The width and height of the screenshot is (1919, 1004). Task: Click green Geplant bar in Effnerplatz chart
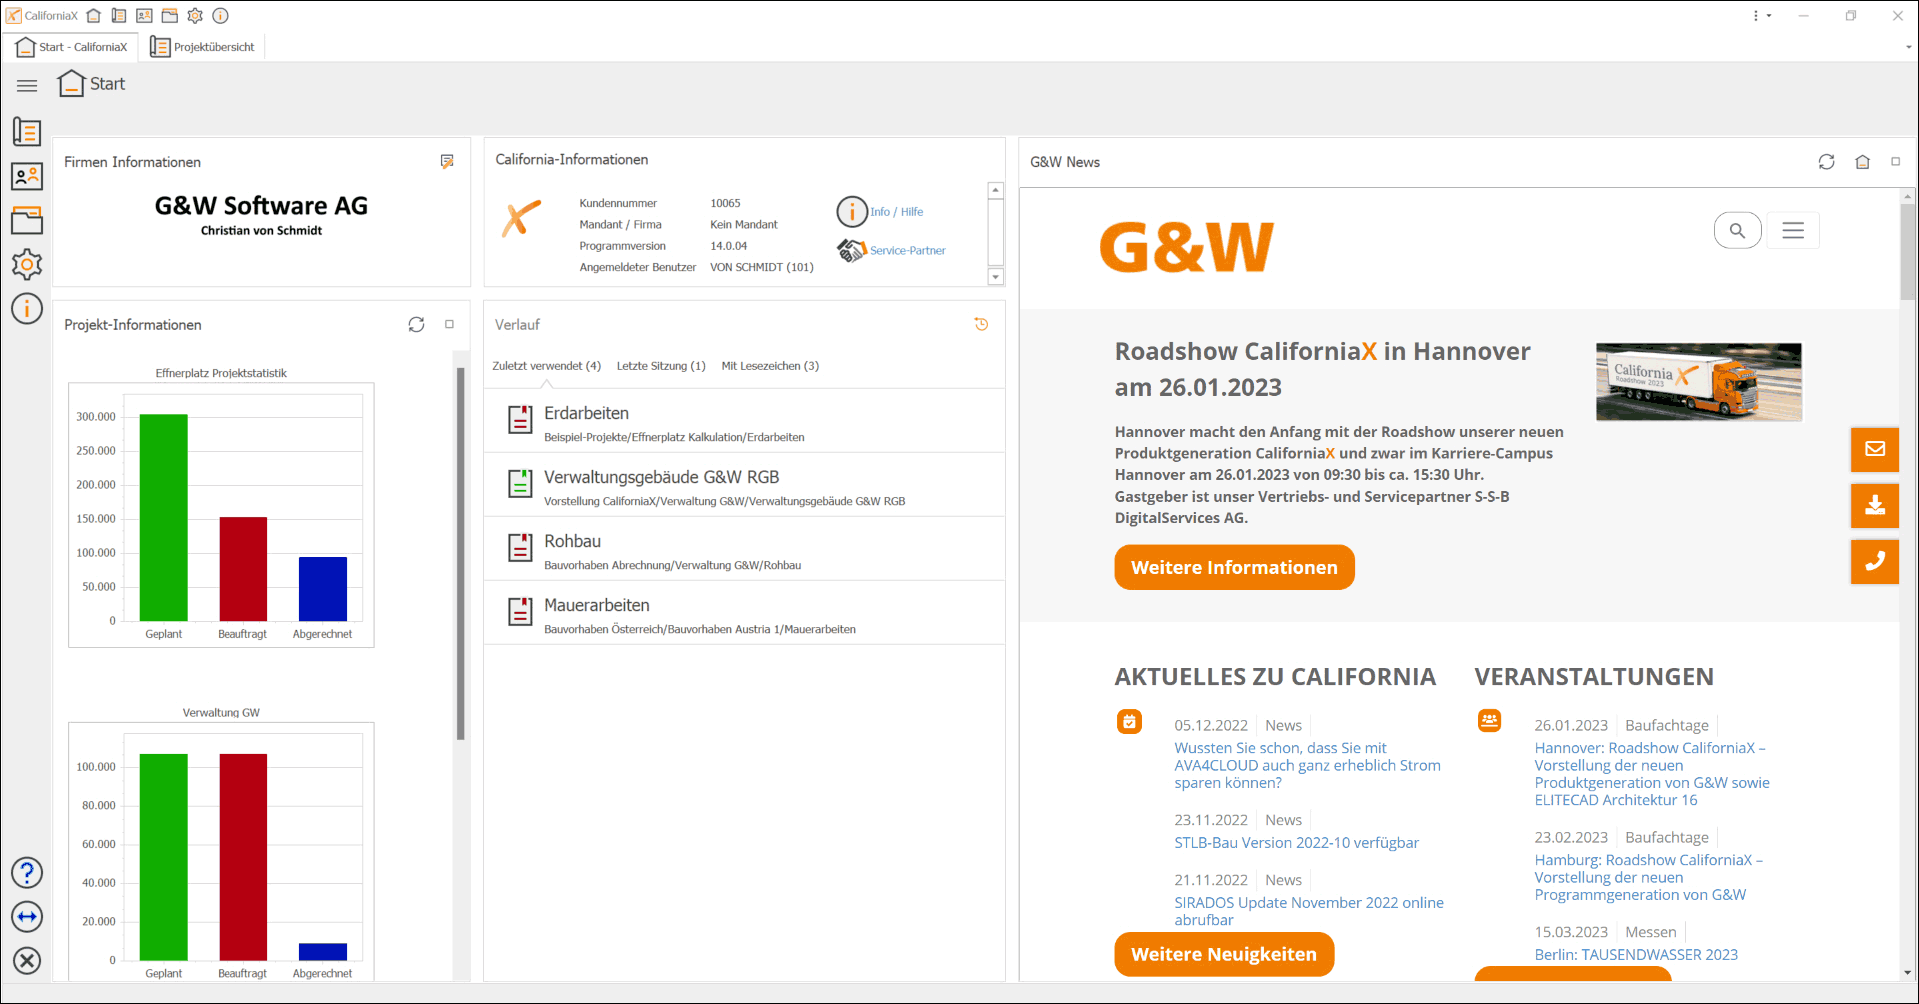pyautogui.click(x=163, y=517)
